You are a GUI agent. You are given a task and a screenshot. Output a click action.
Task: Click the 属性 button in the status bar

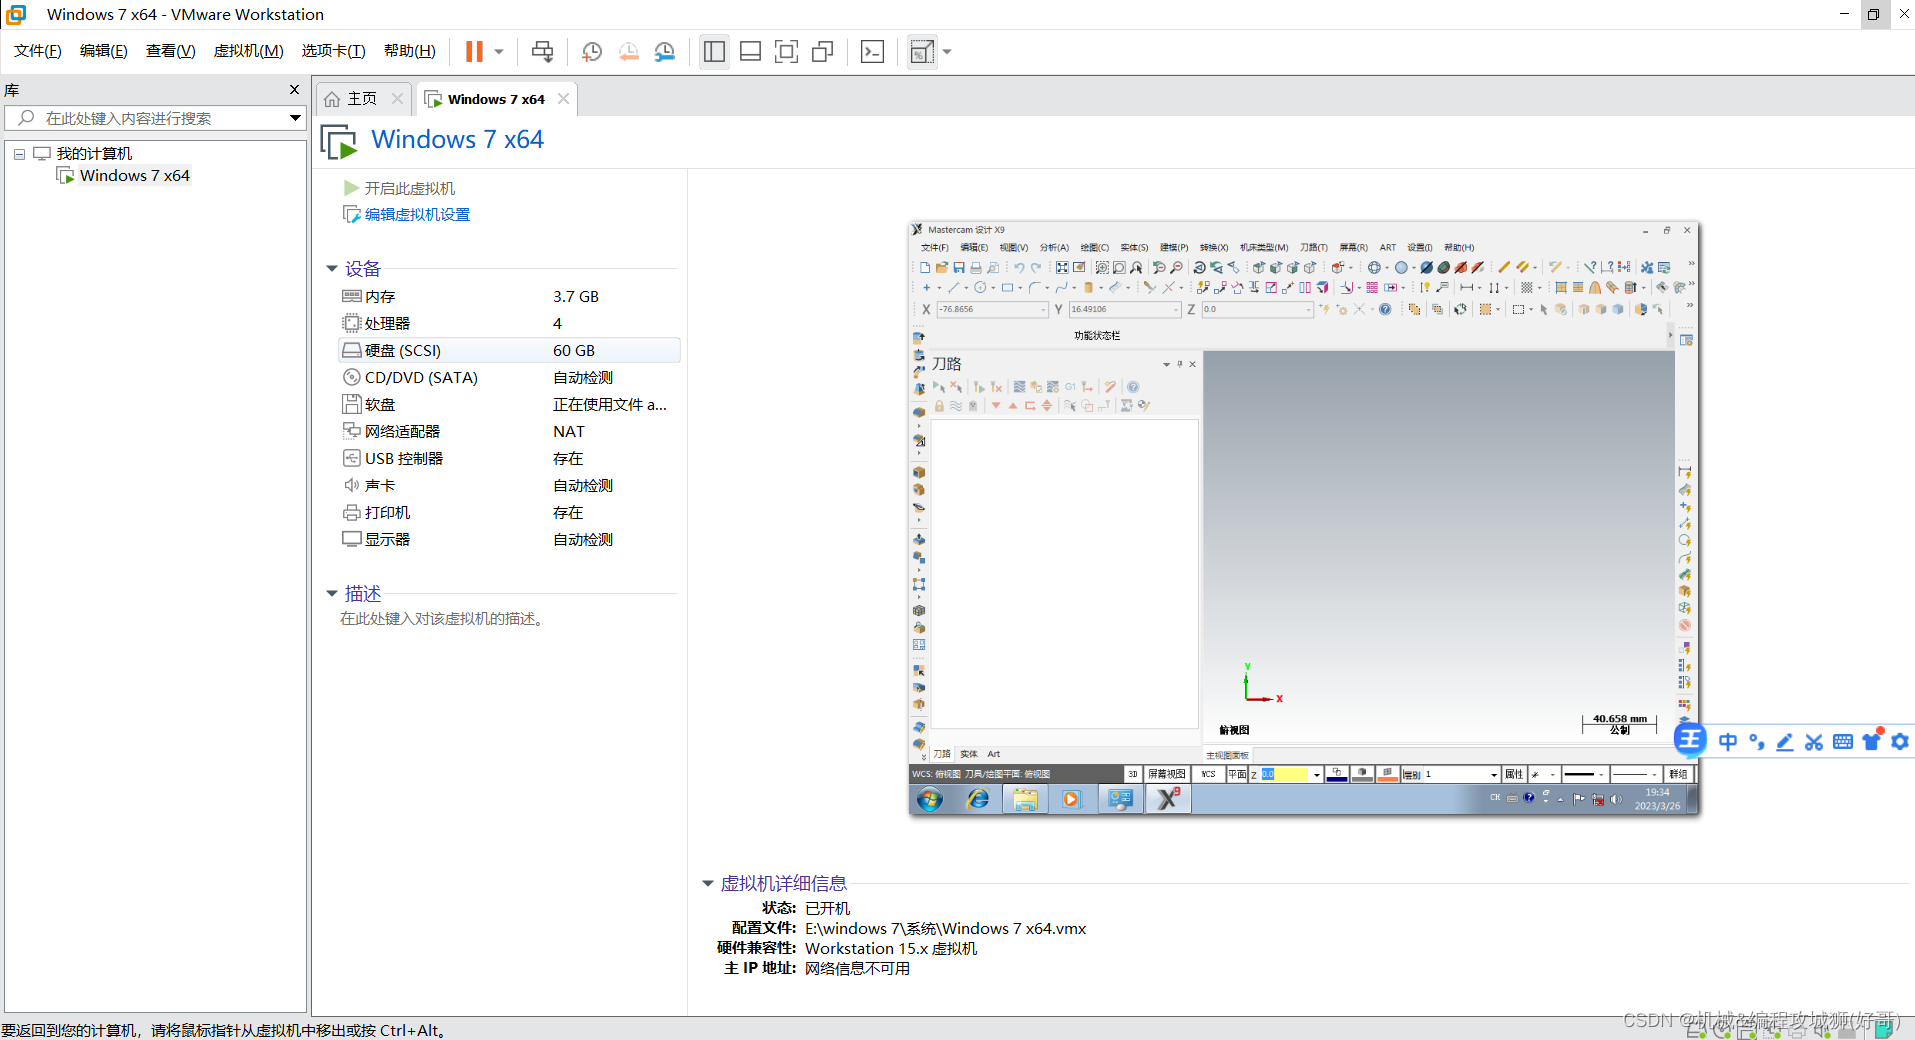click(1514, 774)
